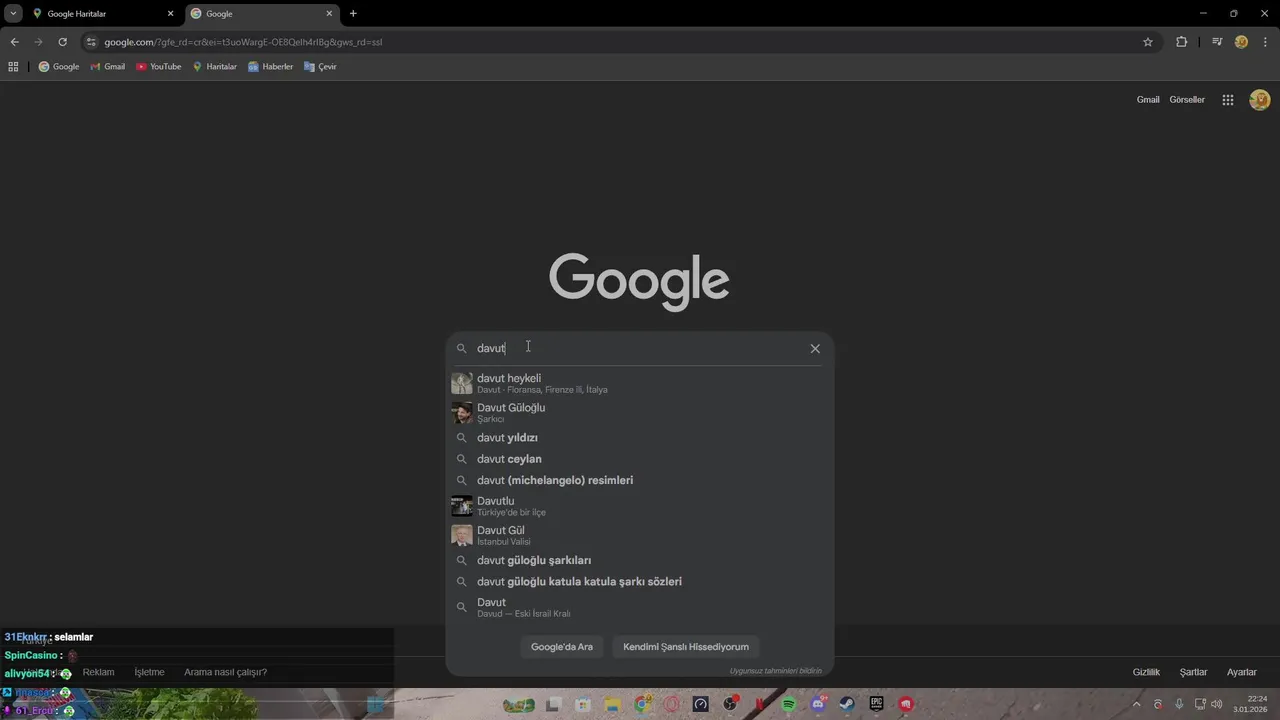Close the active Google tab
The image size is (1280, 720).
coord(330,14)
